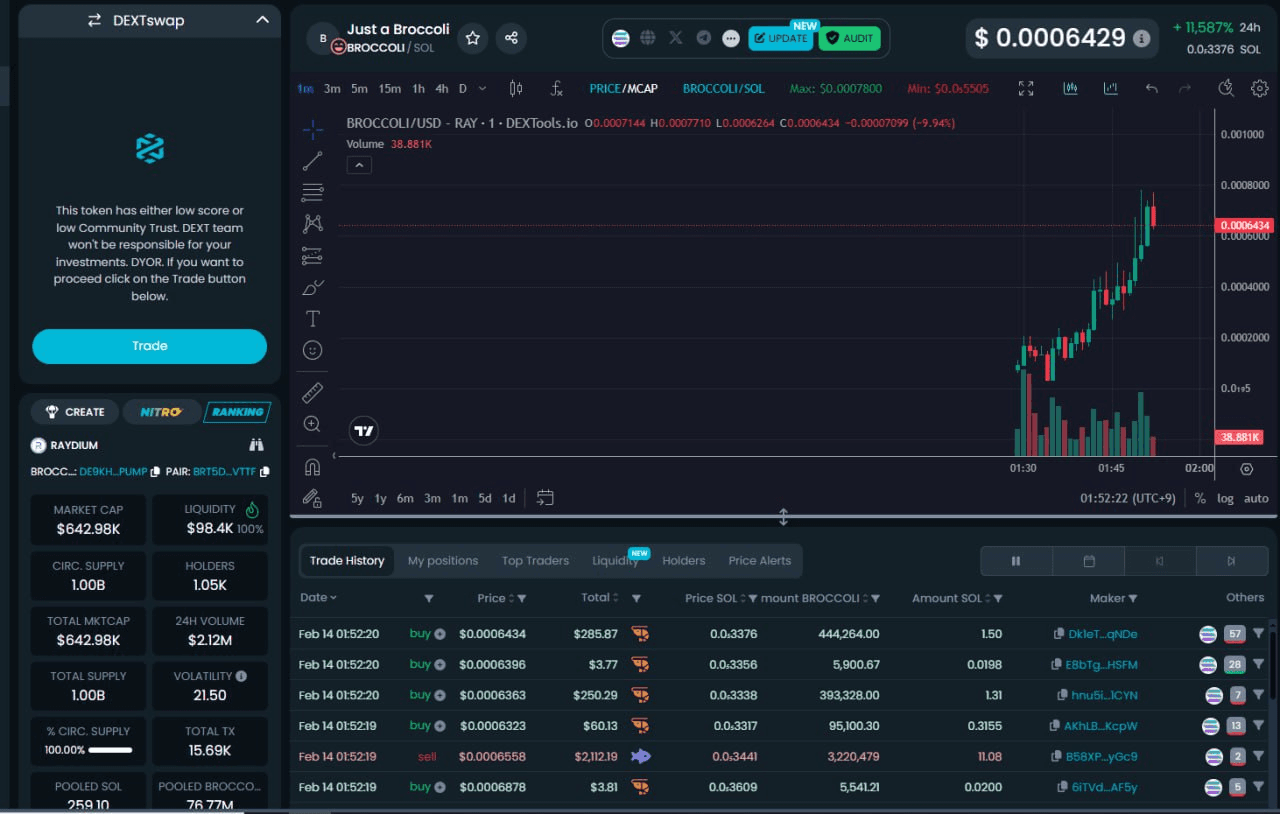The image size is (1280, 814).
Task: Open the fx indicators menu
Action: point(557,88)
